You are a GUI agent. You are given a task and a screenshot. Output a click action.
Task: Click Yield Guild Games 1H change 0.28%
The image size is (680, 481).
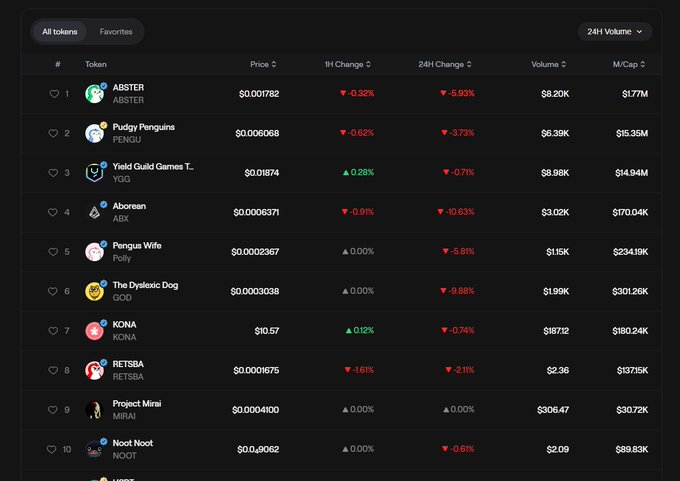point(358,173)
